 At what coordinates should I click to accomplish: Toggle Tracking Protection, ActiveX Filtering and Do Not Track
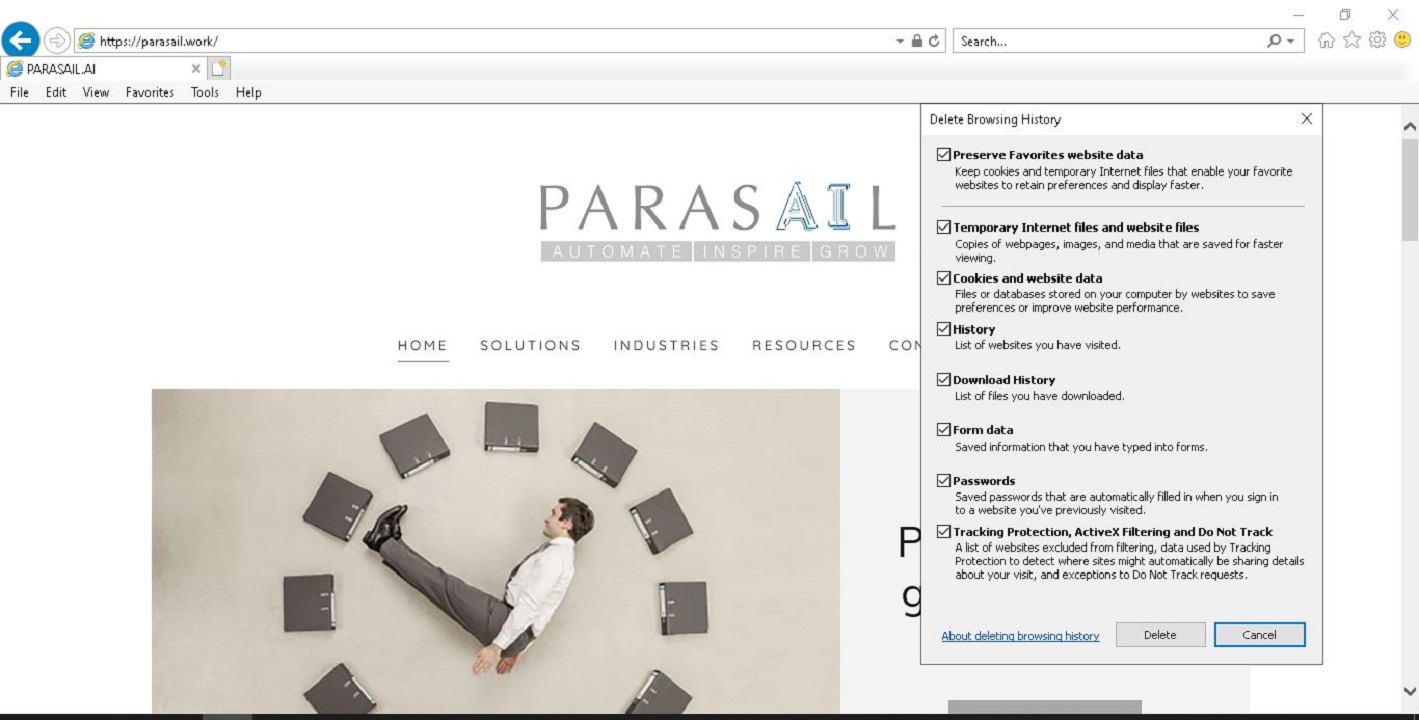tap(943, 532)
